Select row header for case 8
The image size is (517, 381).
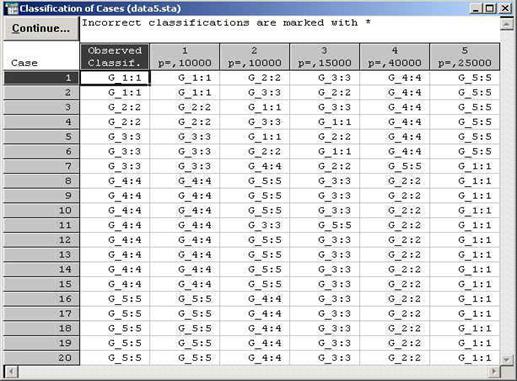41,181
